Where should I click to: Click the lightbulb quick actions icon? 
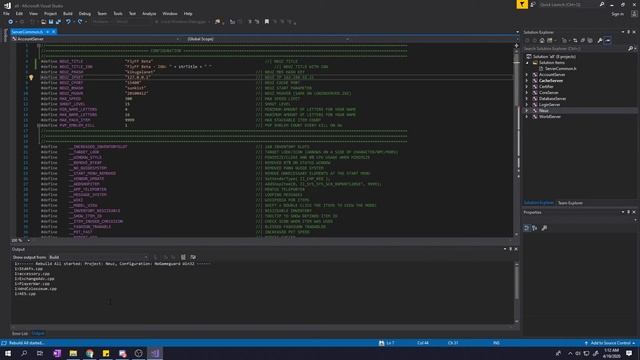31,77
